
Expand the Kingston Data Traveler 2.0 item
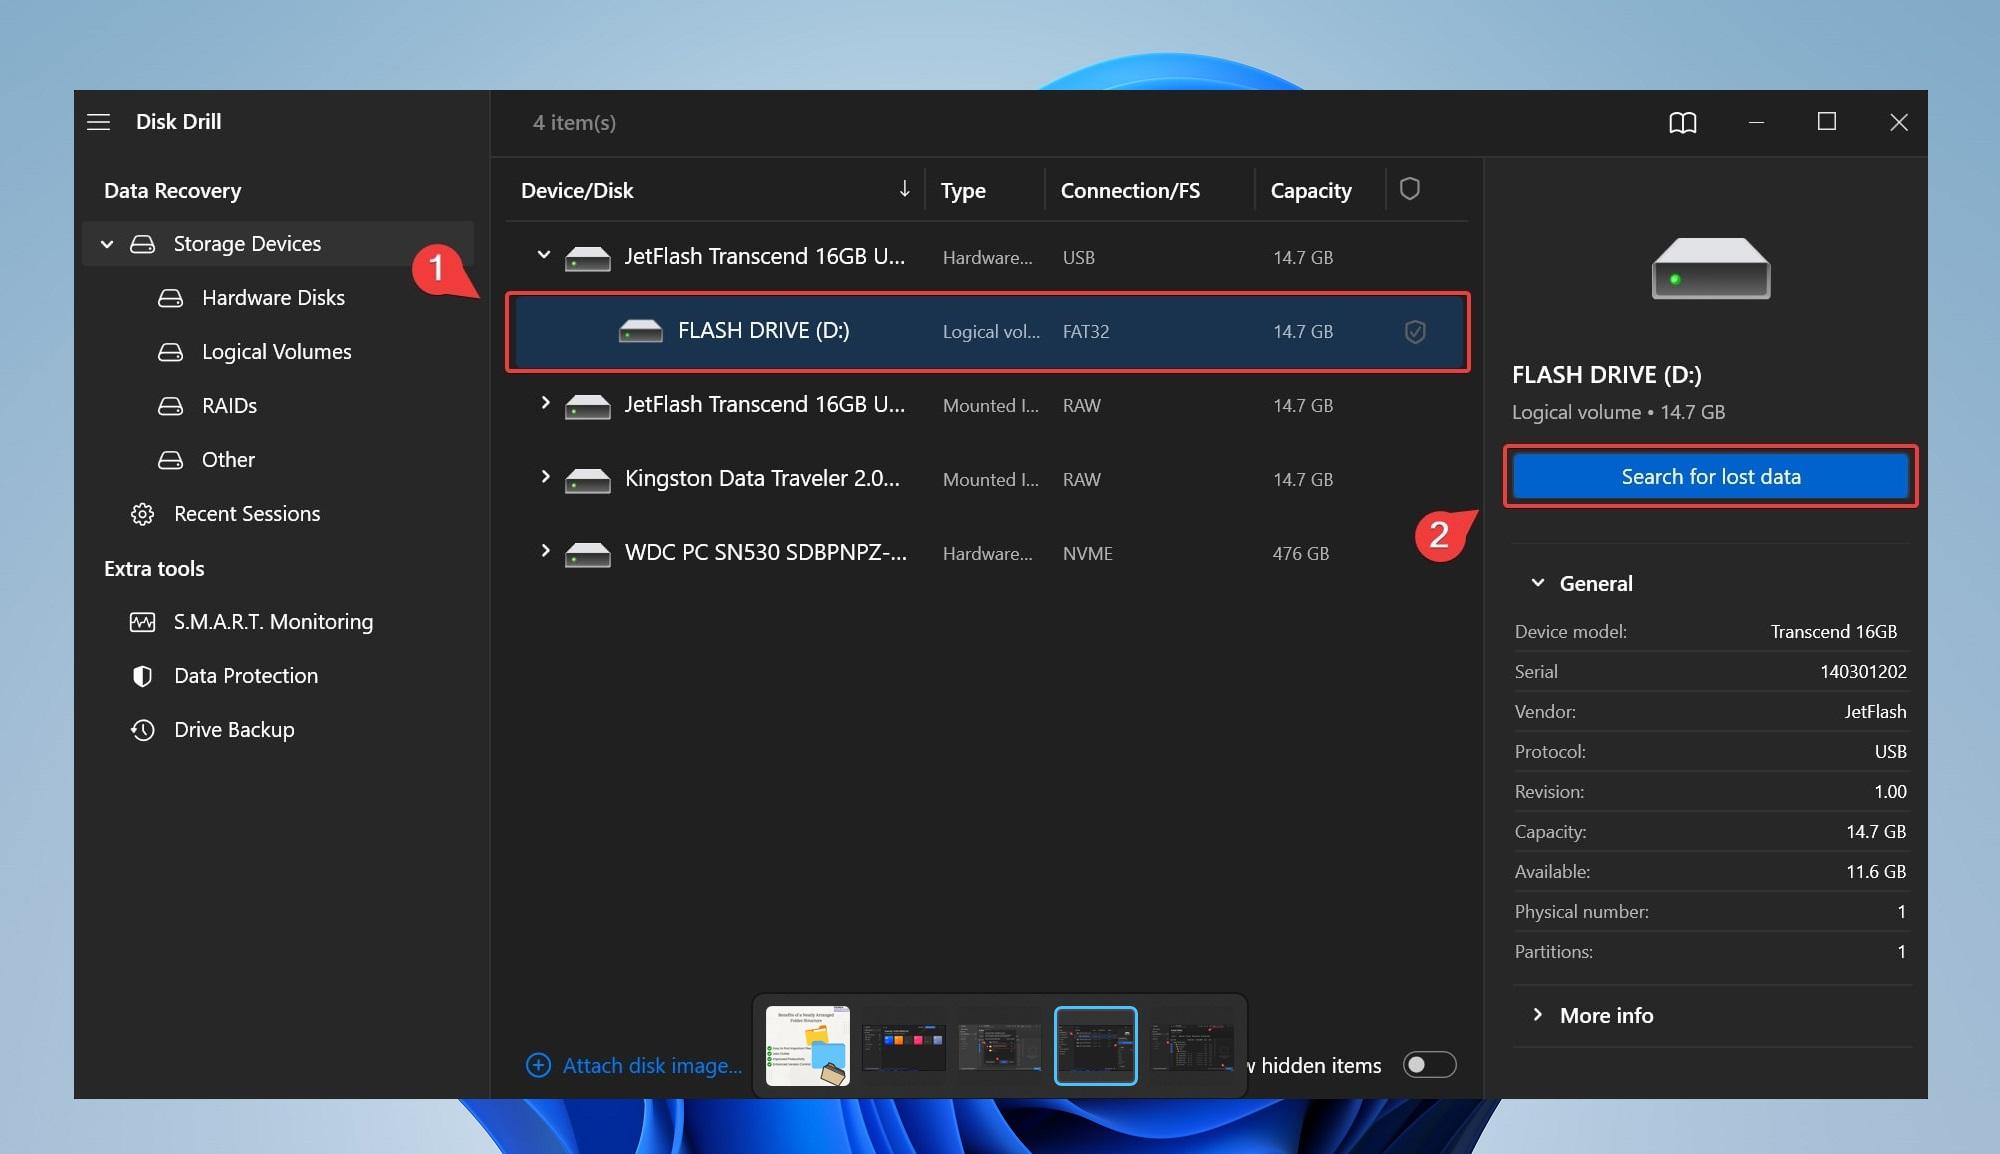point(544,479)
